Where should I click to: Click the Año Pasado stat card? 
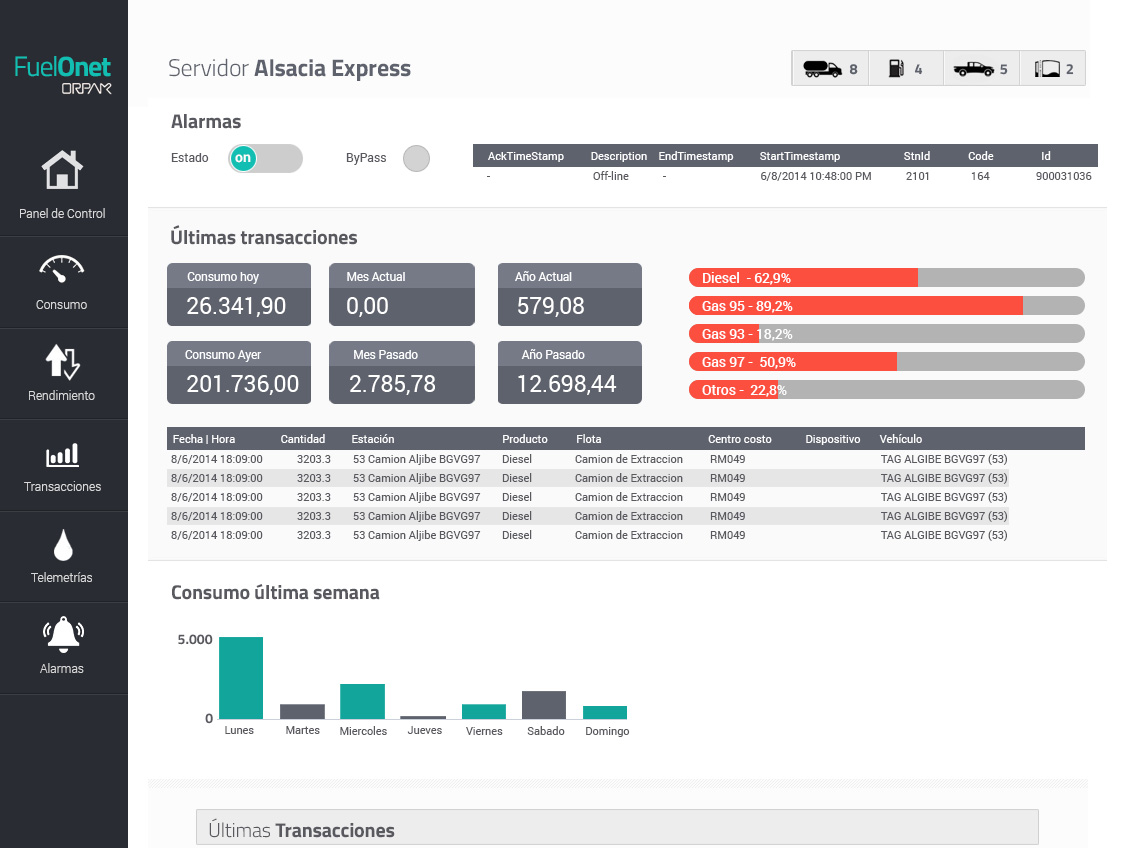[x=569, y=373]
